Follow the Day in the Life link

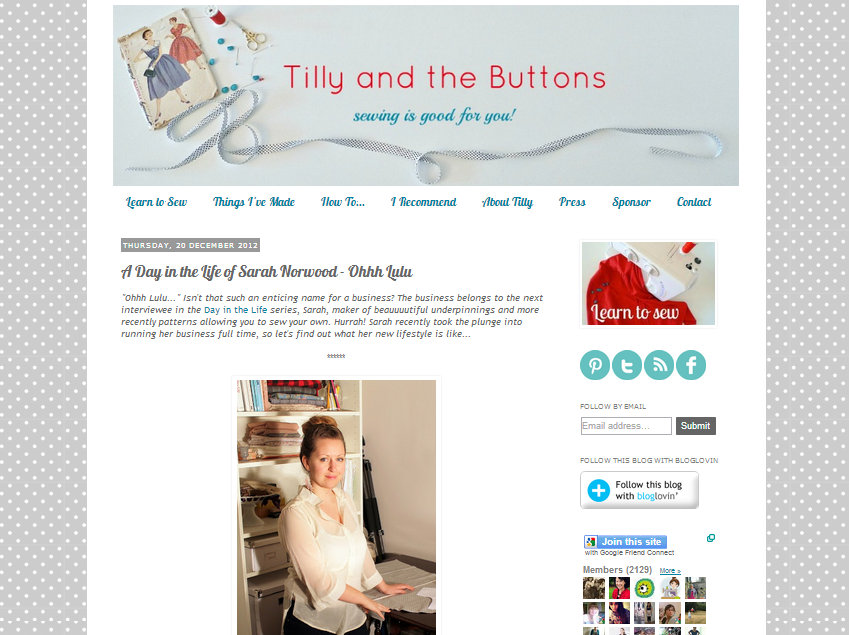pos(236,310)
